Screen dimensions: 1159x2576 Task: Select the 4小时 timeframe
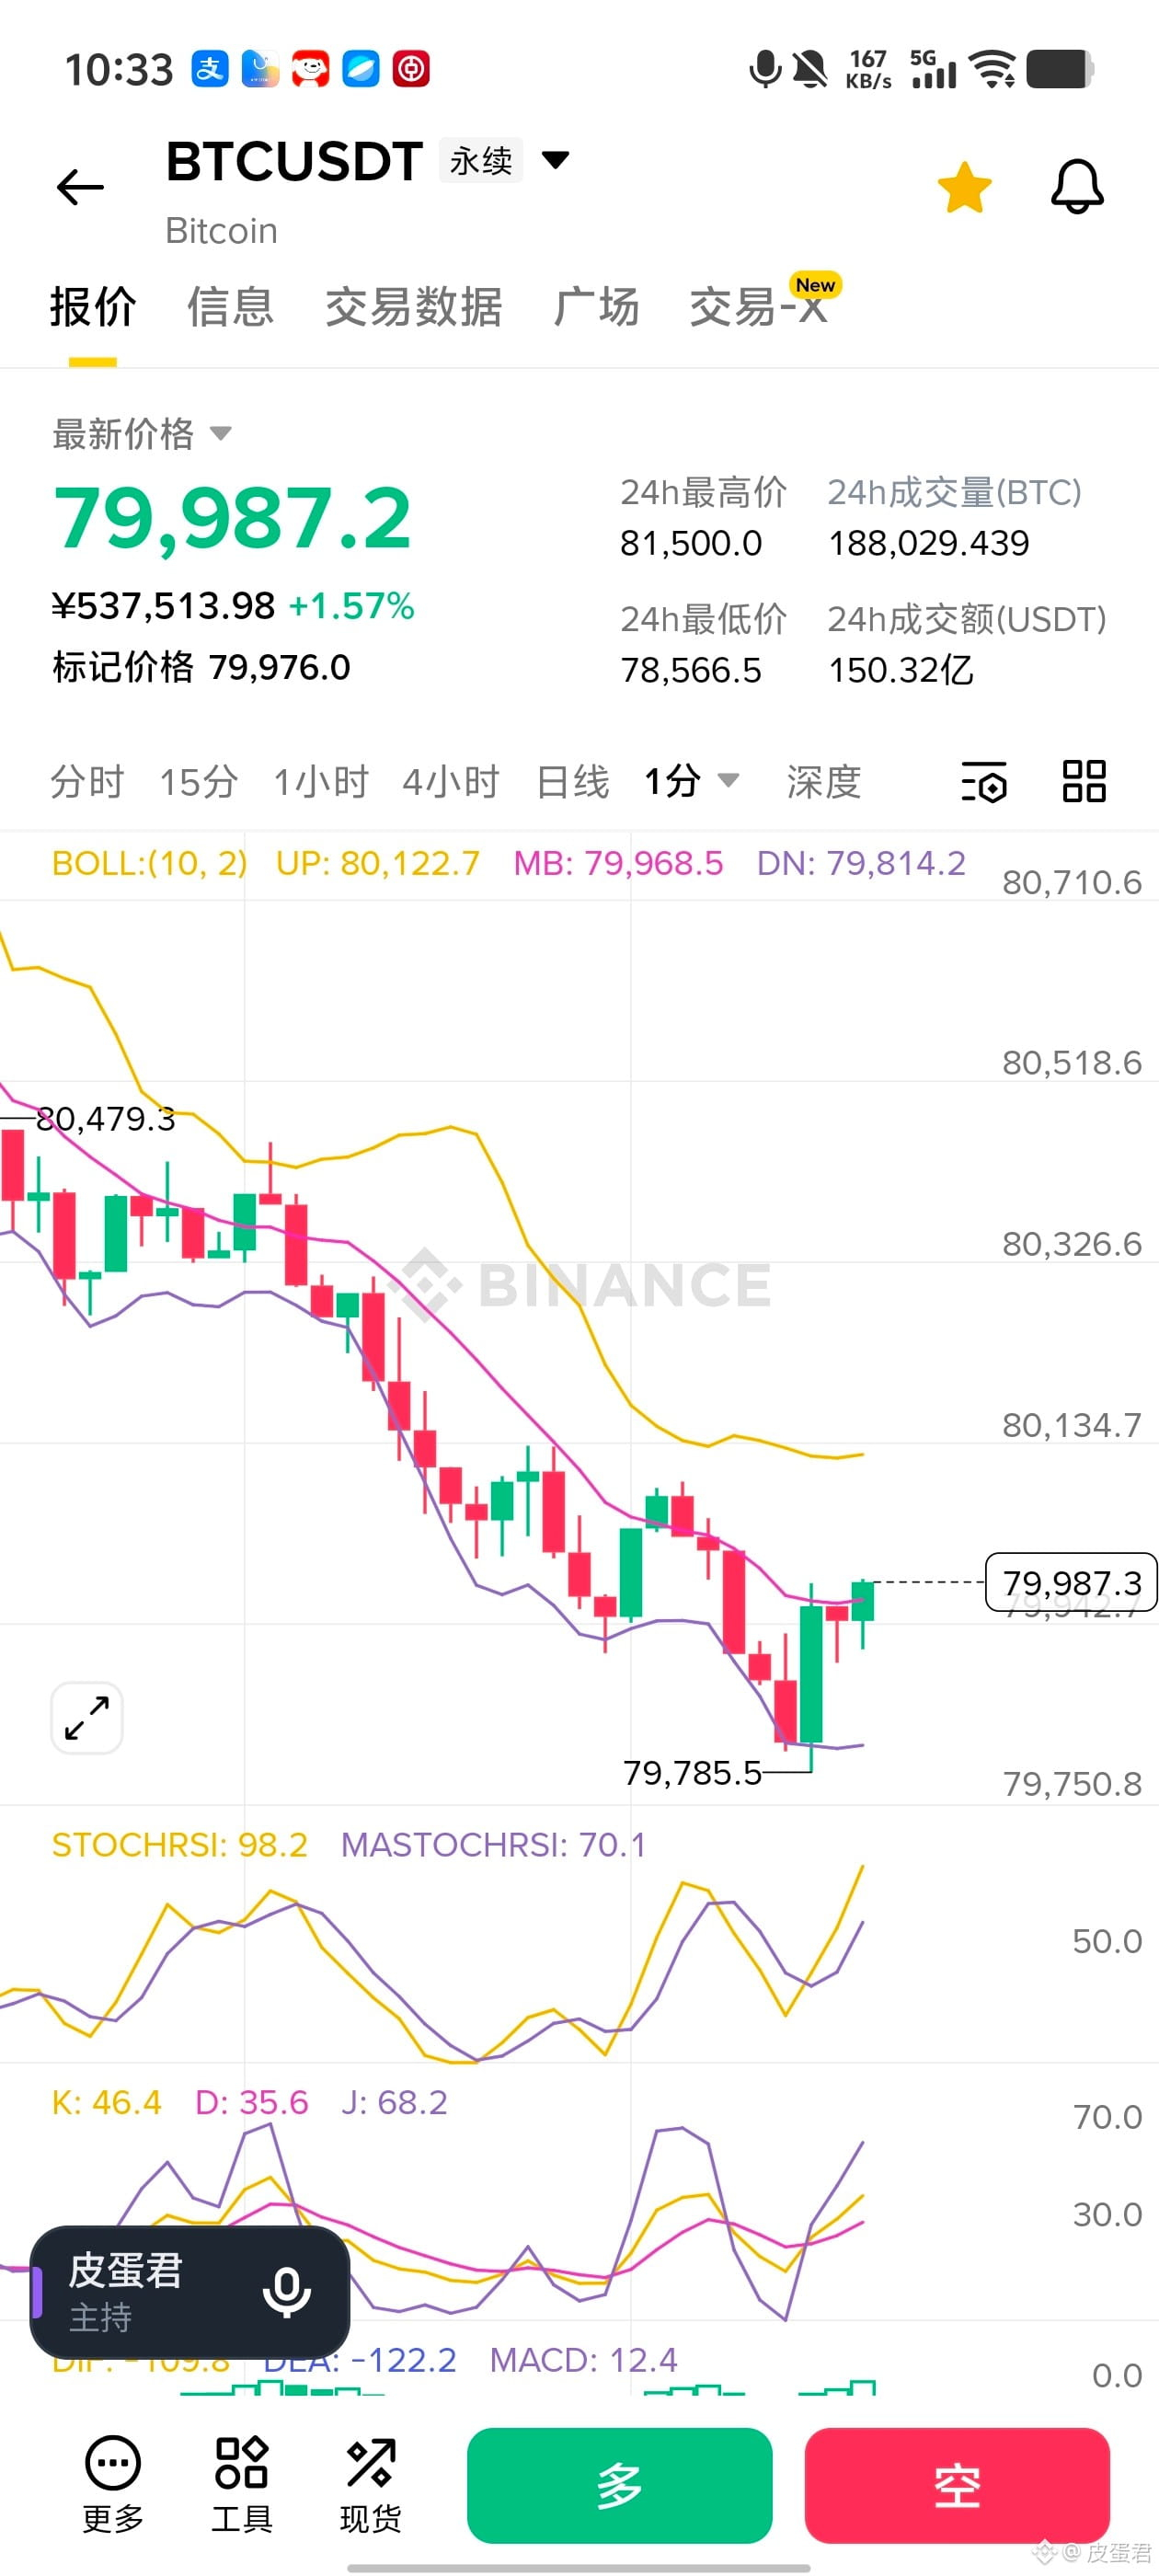(451, 782)
